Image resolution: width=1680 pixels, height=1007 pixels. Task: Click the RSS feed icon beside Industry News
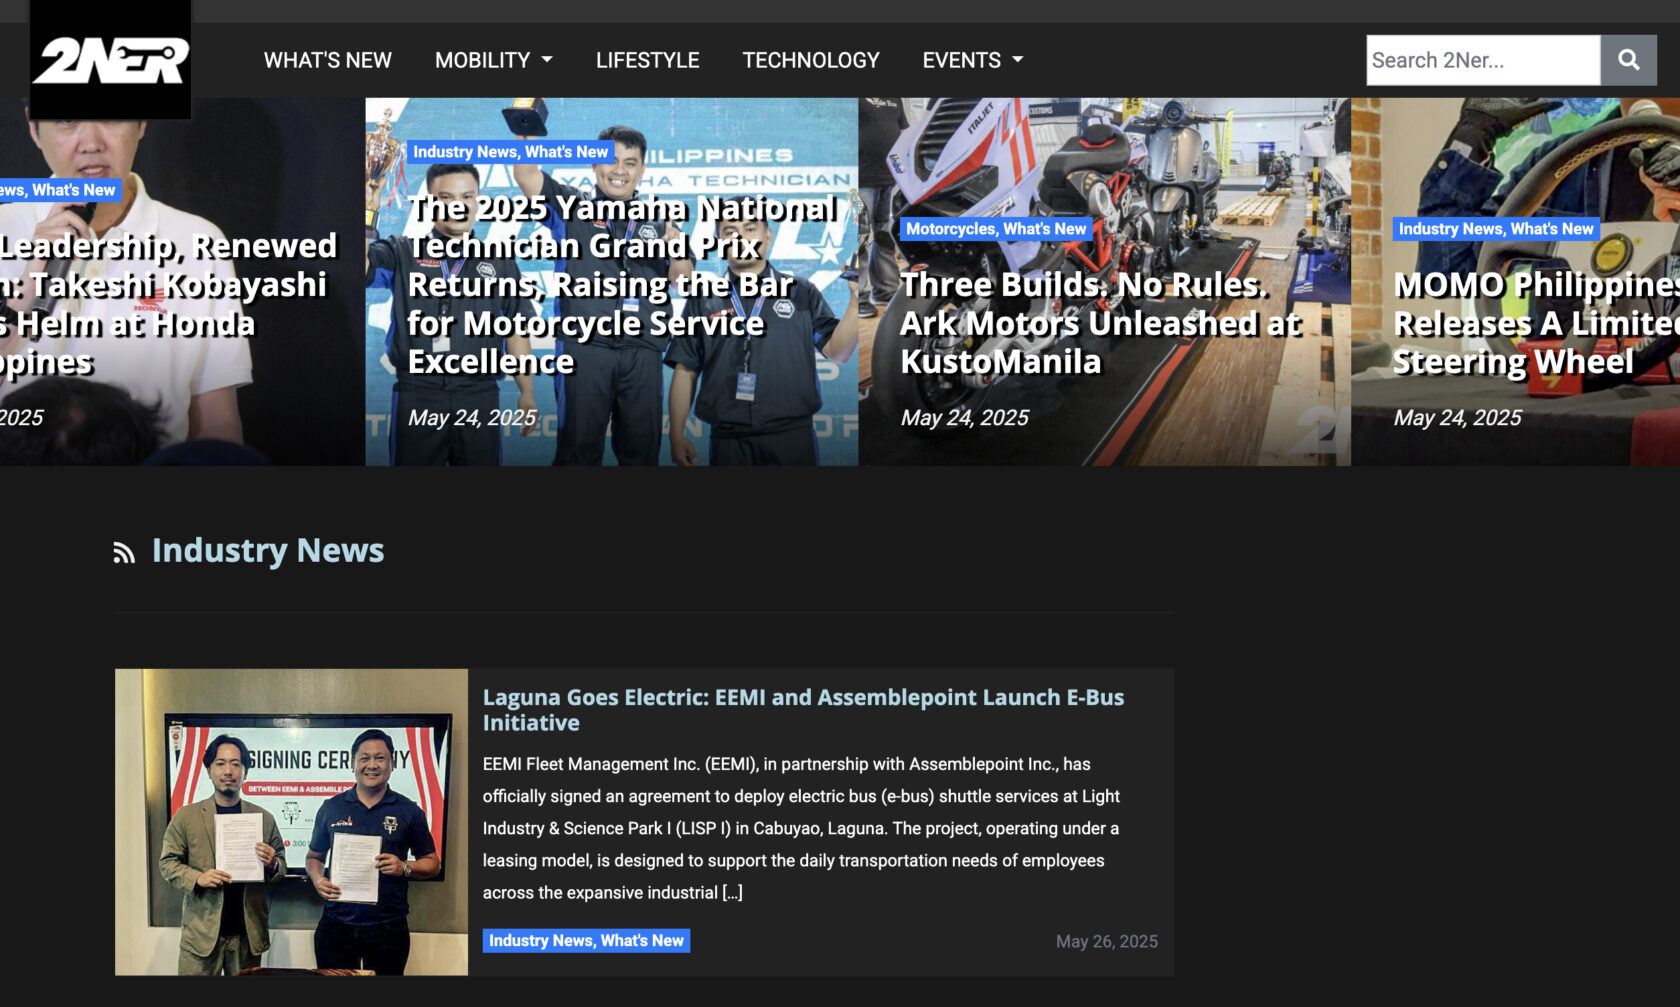click(124, 552)
